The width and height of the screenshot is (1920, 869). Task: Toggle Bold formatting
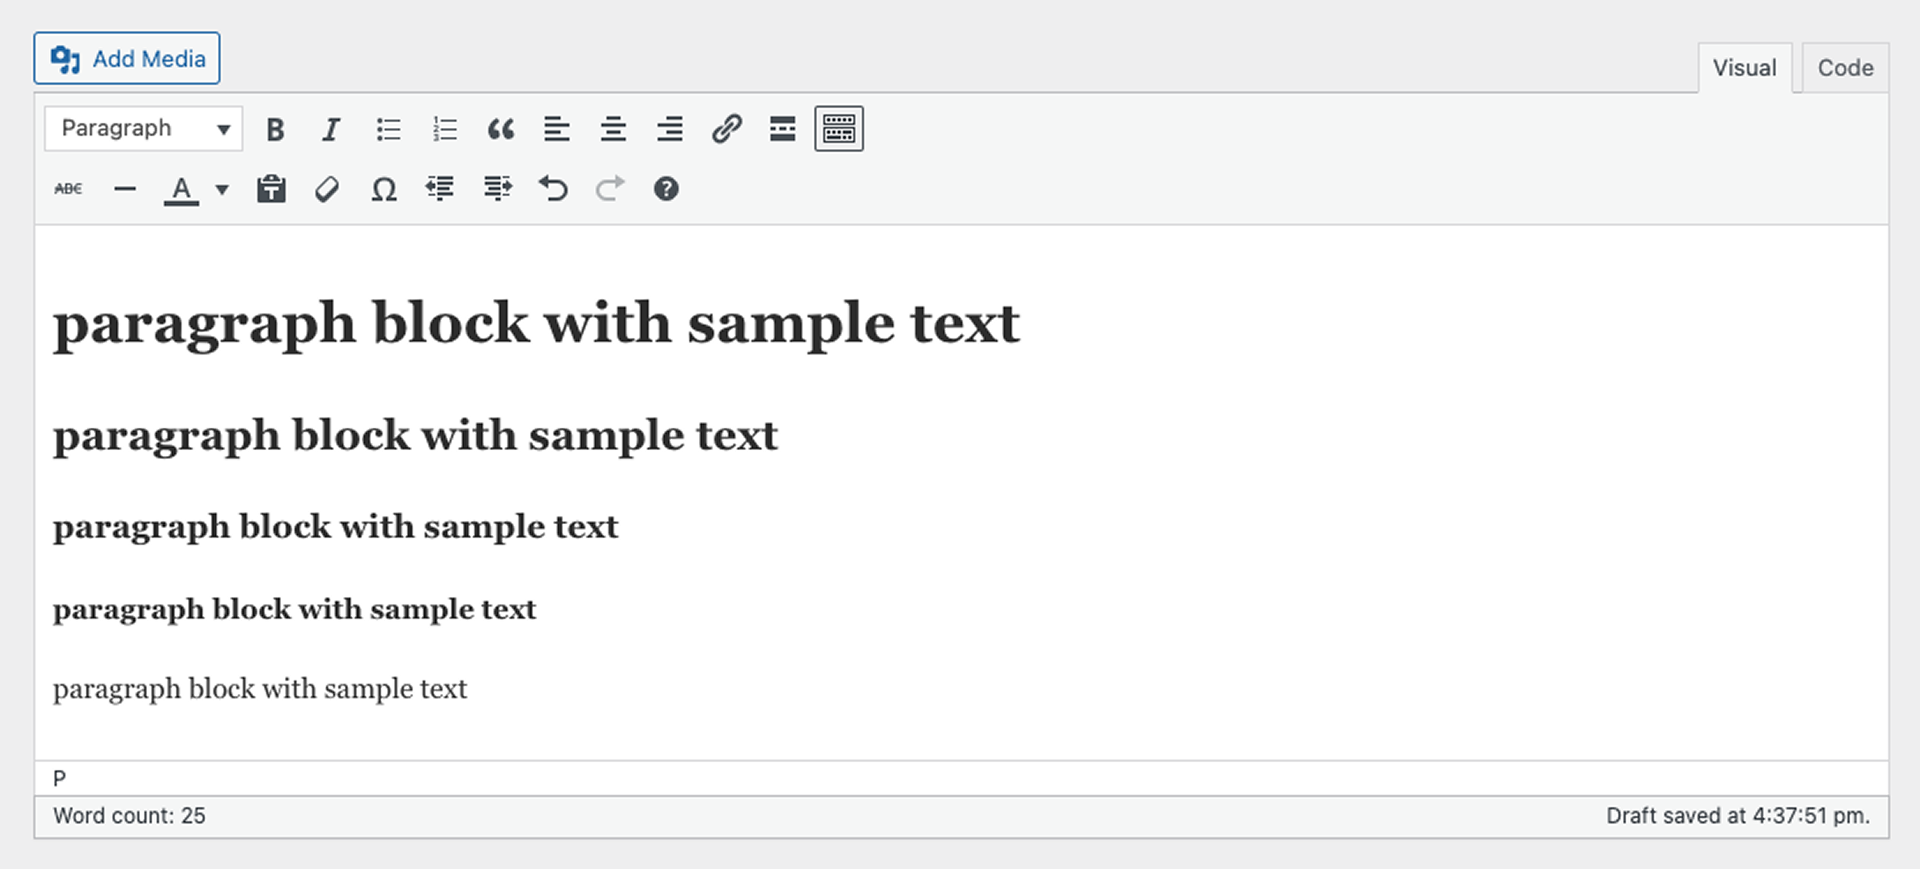click(275, 129)
